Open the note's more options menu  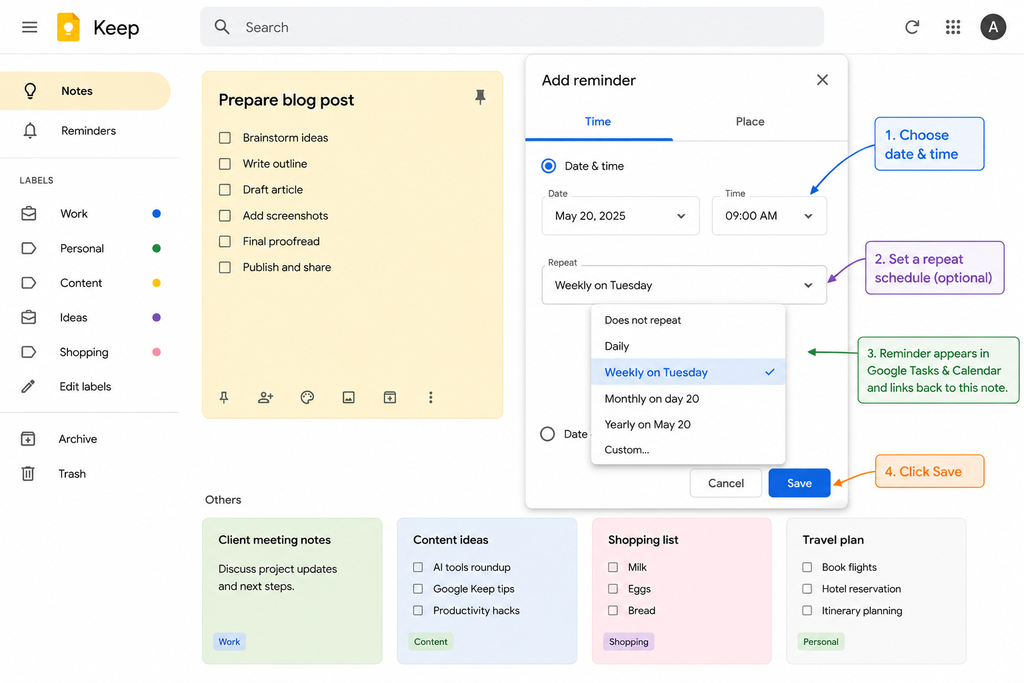[430, 397]
